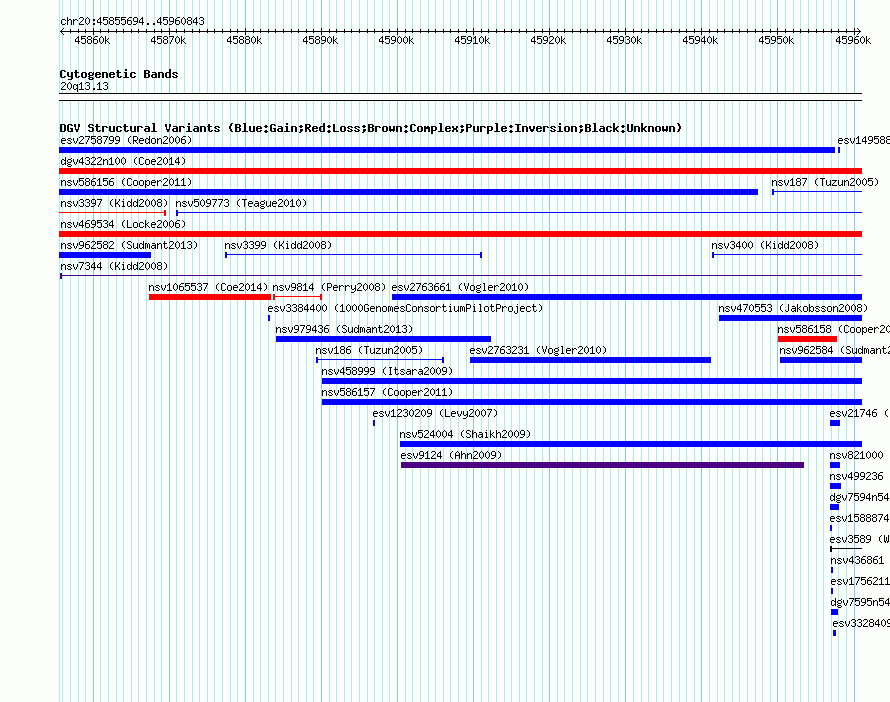Click the 45900k ruler tick label
This screenshot has height=702, width=890.
click(396, 40)
